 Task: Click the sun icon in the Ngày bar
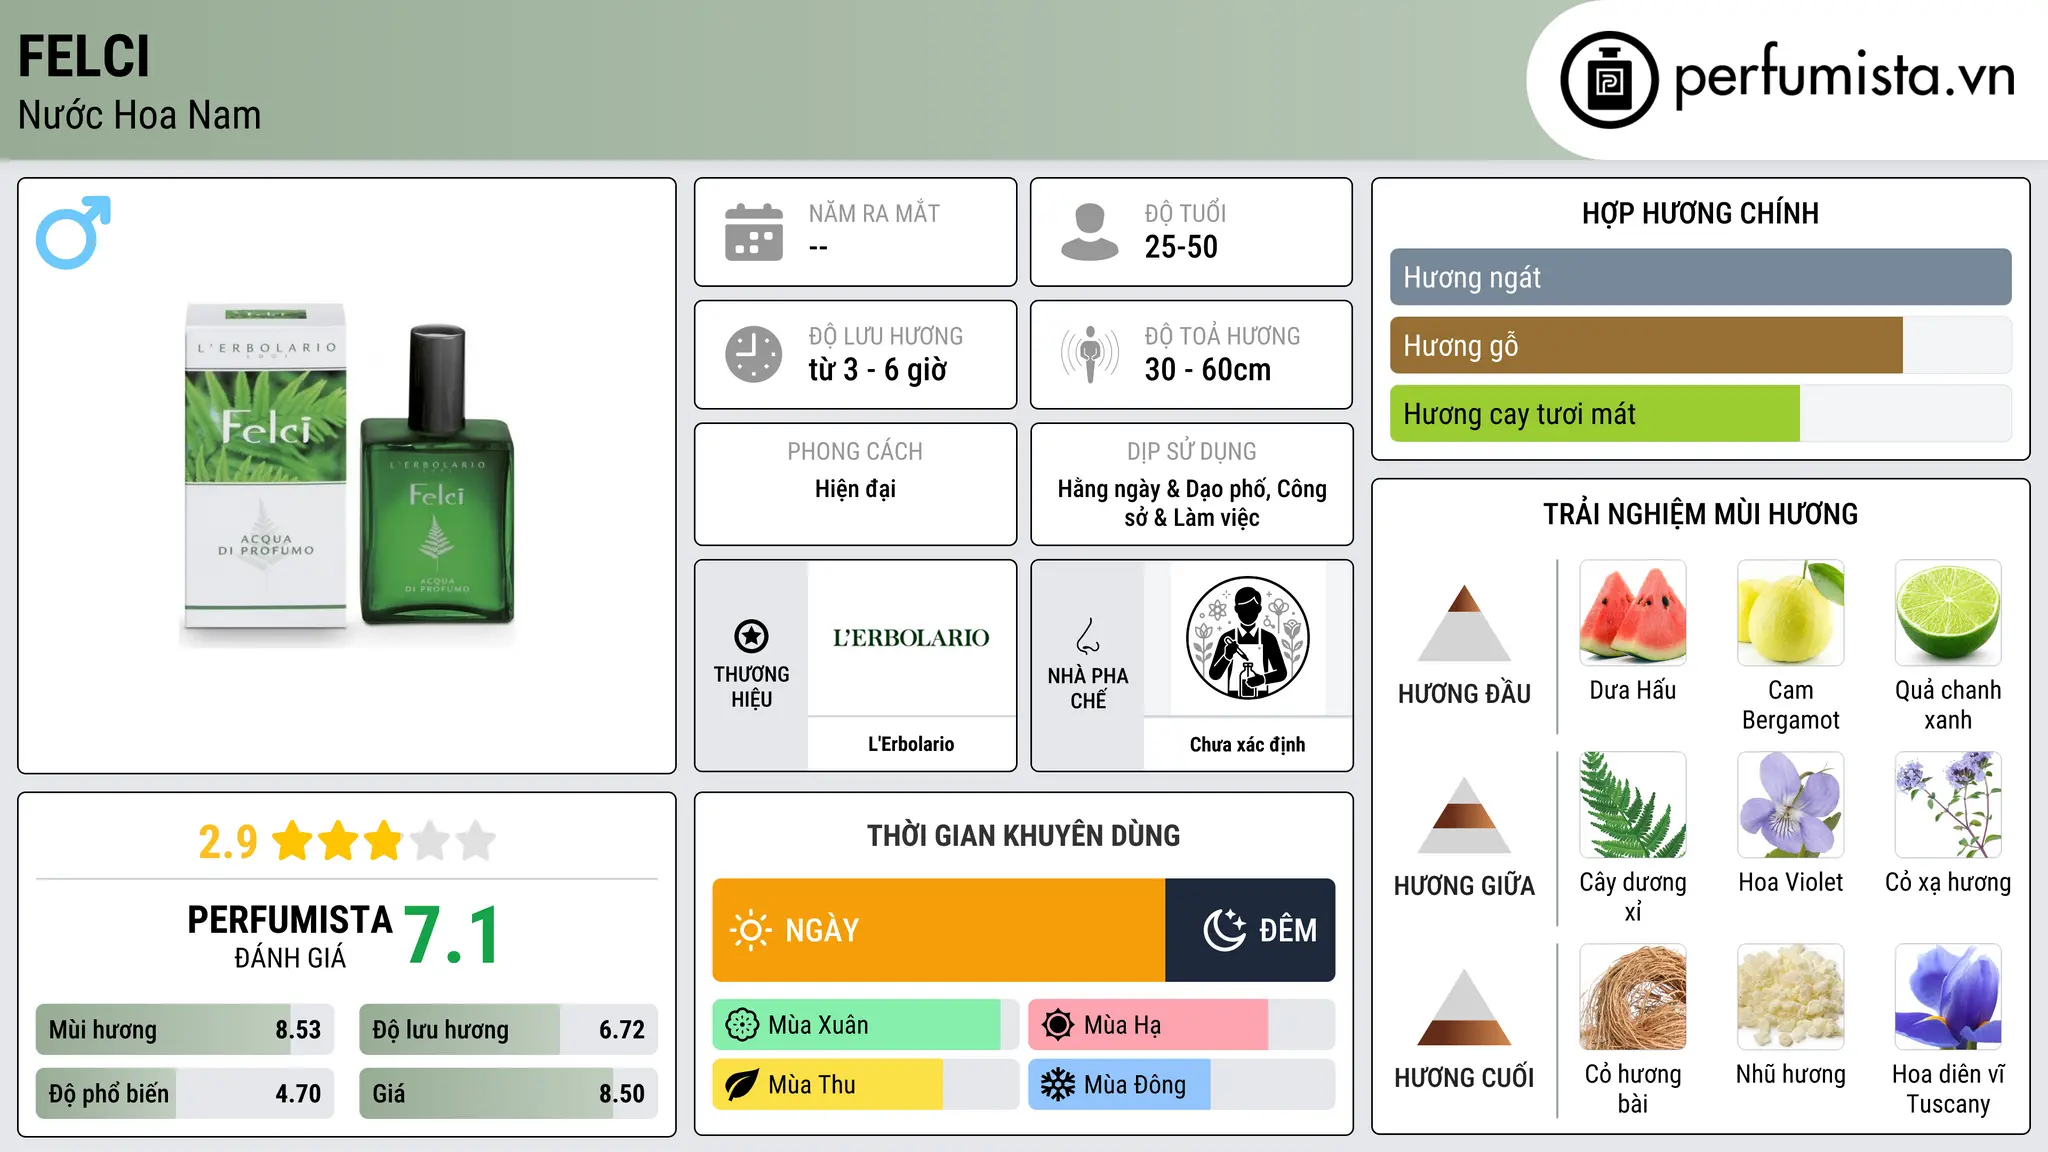tap(750, 930)
